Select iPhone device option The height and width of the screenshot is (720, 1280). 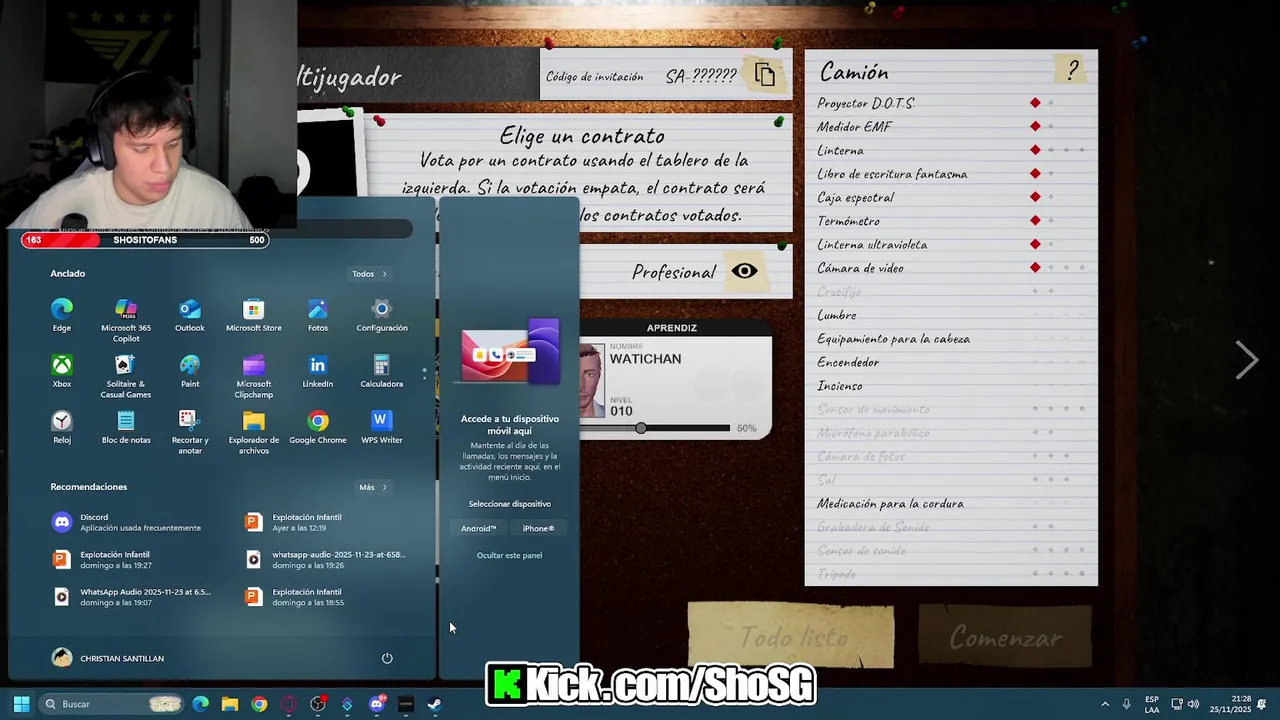(538, 528)
